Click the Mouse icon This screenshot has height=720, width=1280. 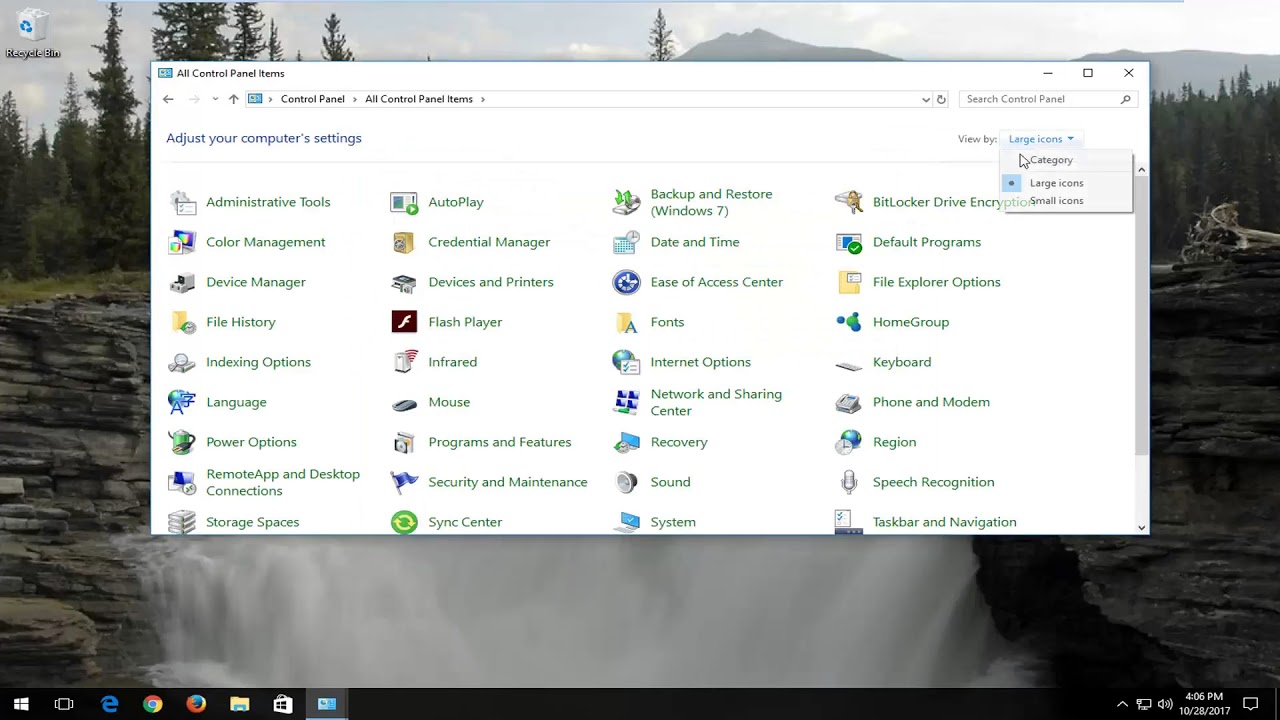click(404, 404)
